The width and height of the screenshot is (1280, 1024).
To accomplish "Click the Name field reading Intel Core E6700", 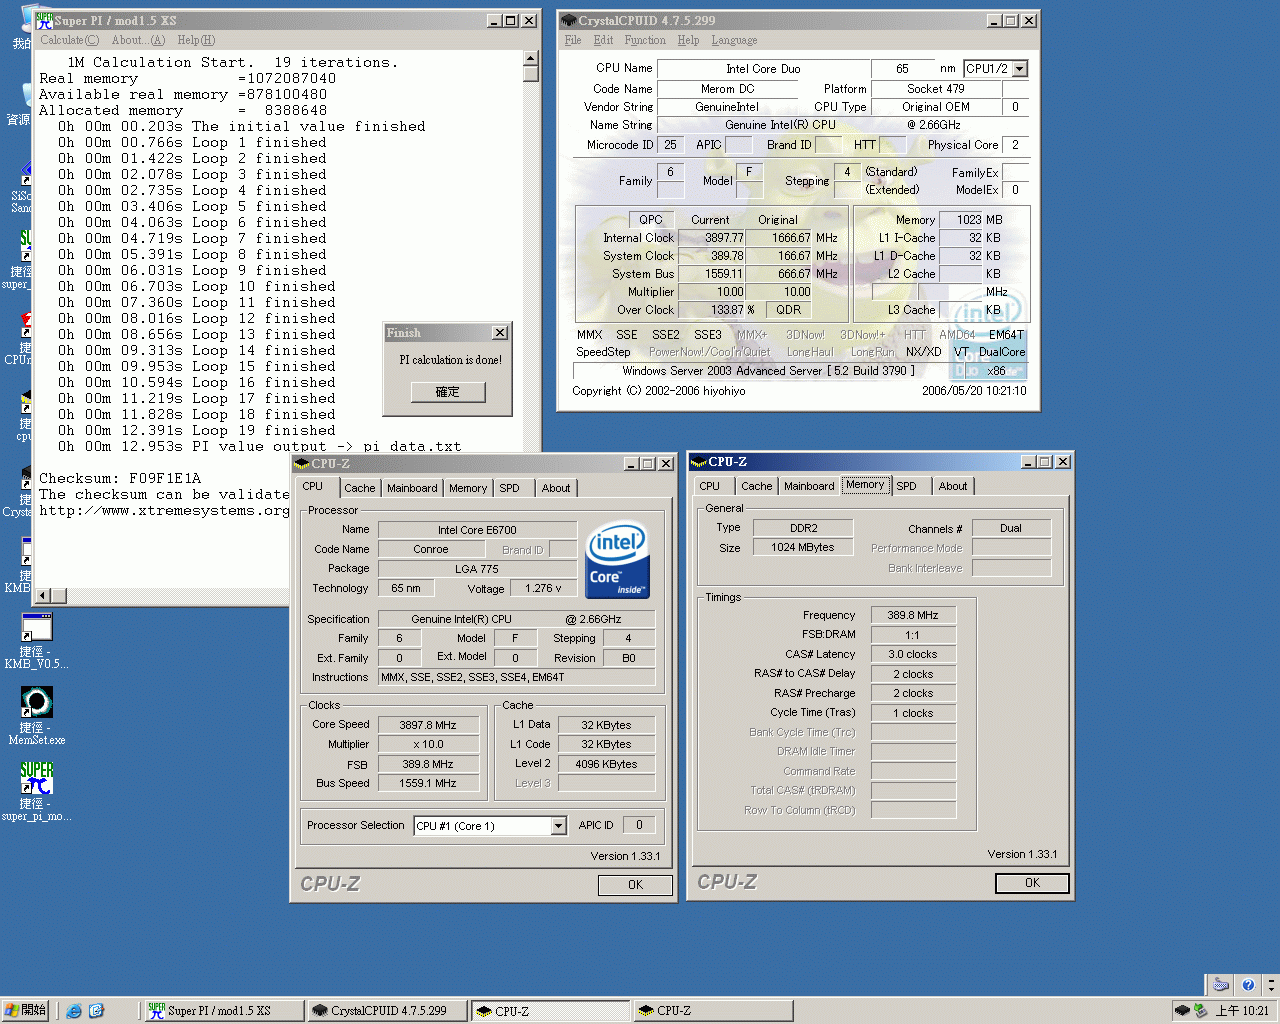I will pyautogui.click(x=477, y=530).
